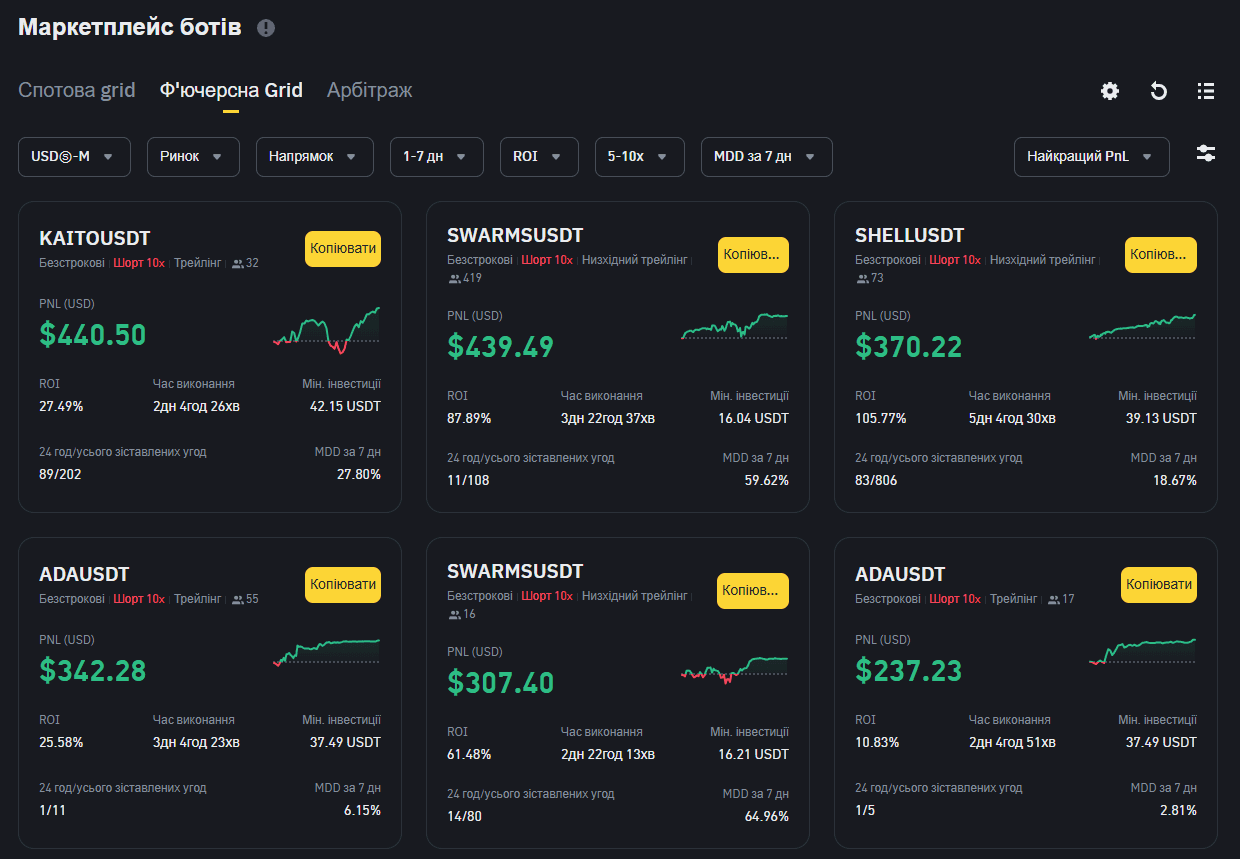Viewport: 1240px width, 859px height.
Task: Click the 16.21 USDT minimum investment
Action: coord(753,755)
